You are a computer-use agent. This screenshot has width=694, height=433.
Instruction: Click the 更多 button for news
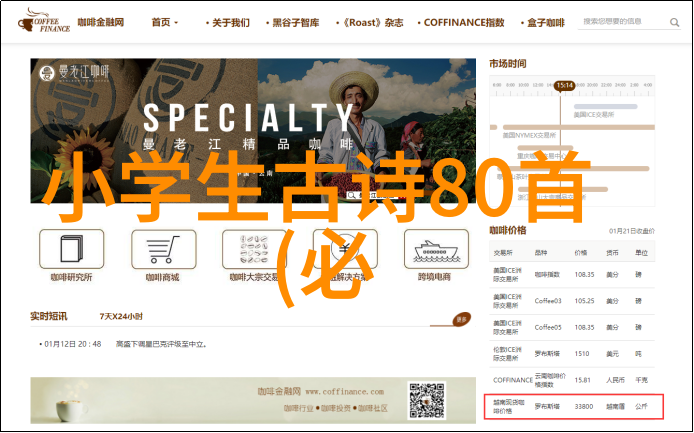point(461,319)
